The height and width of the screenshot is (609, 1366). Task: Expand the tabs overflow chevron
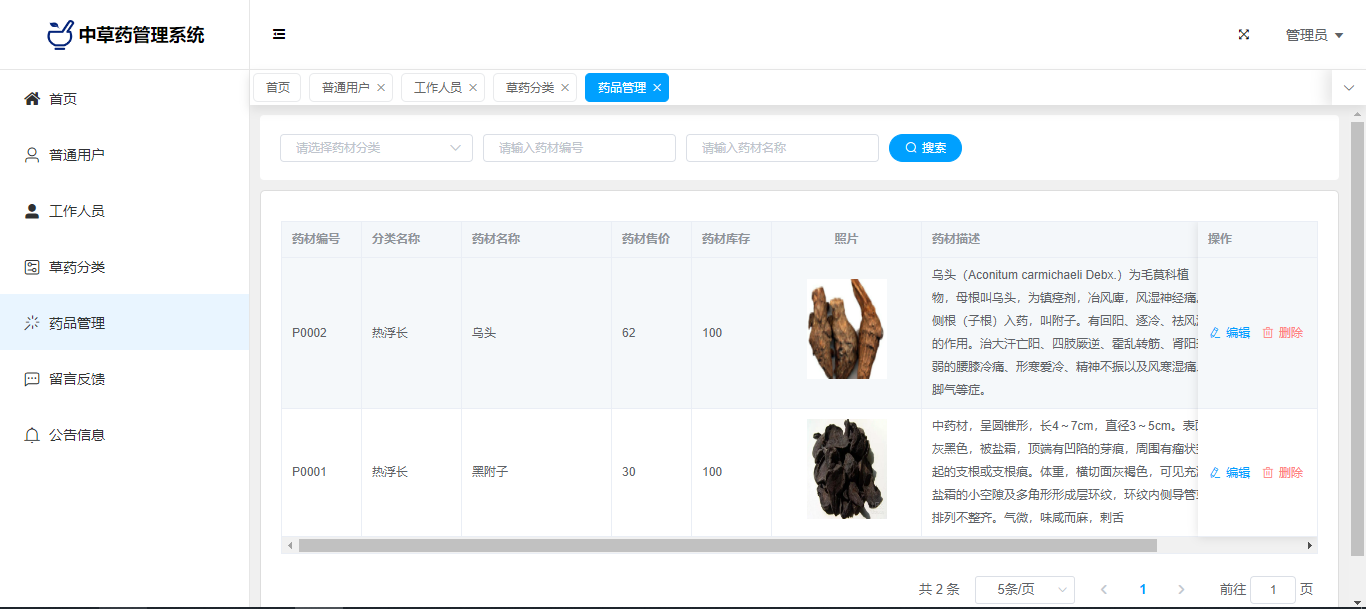(1348, 88)
